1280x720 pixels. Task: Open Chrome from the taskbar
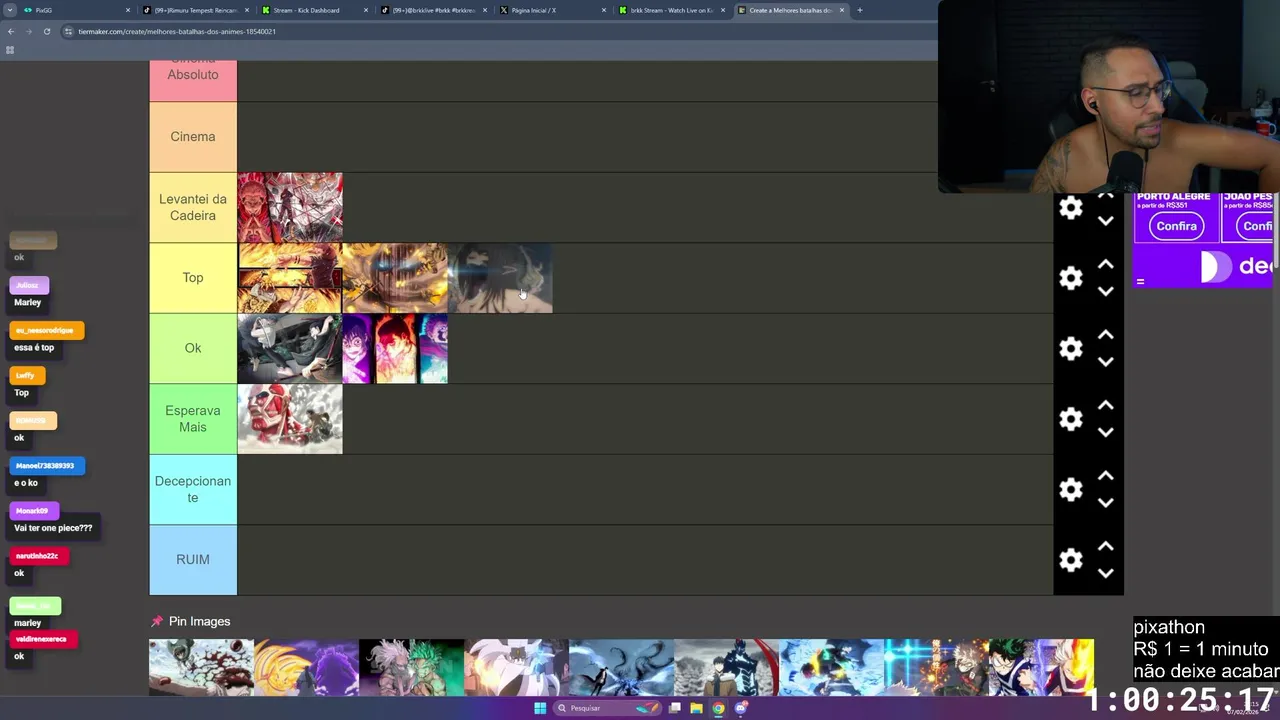(x=718, y=708)
